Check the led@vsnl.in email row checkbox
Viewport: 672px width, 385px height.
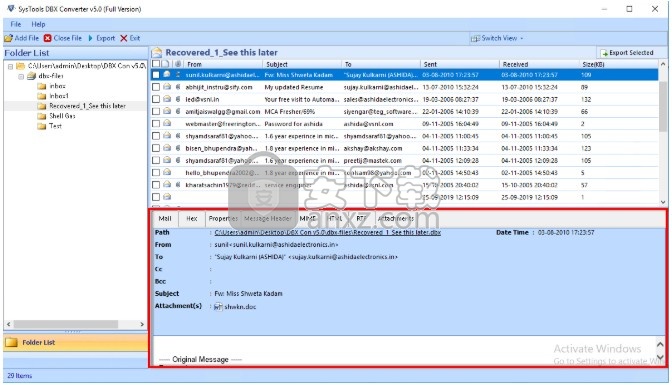pos(156,99)
